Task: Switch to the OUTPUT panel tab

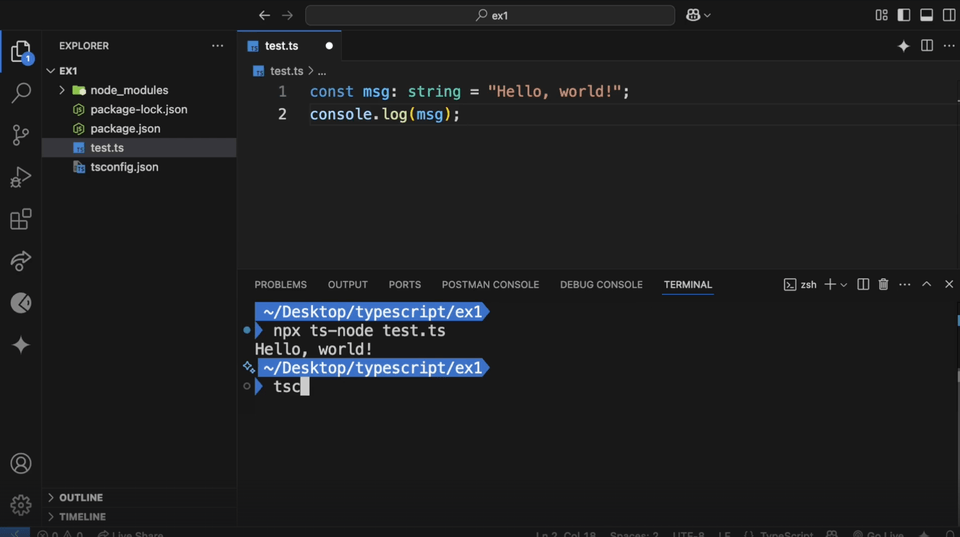Action: (x=348, y=285)
